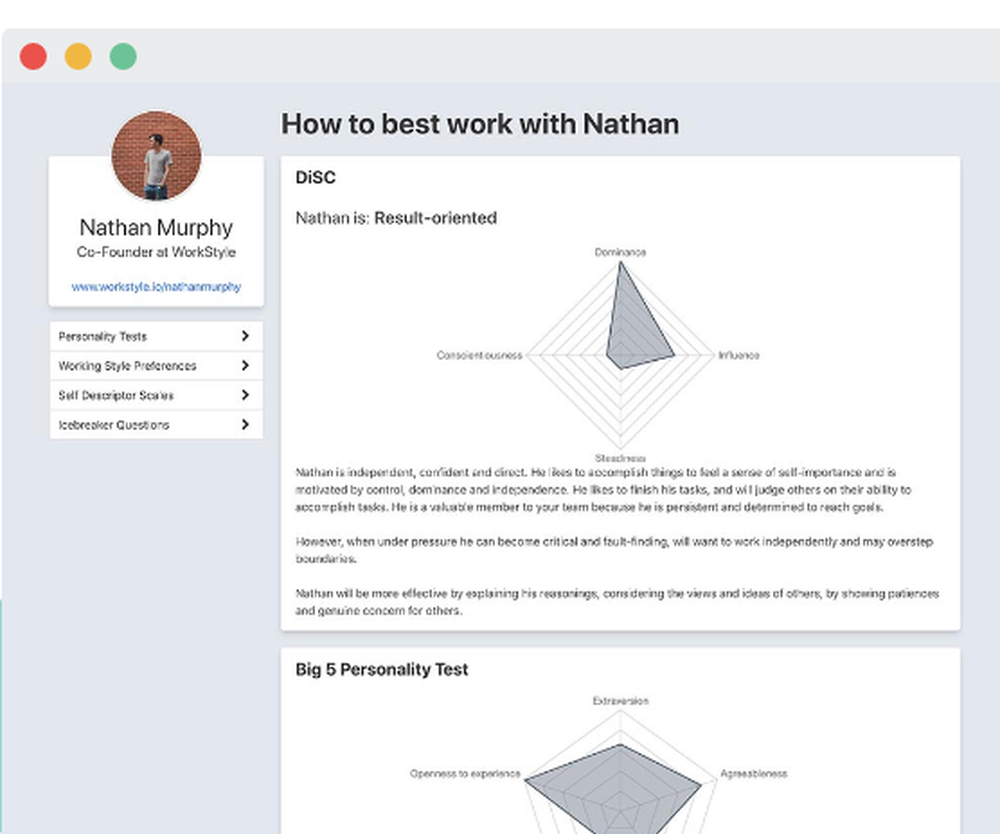Click the Extraversion axis label
This screenshot has height=834, width=1000.
(x=621, y=701)
